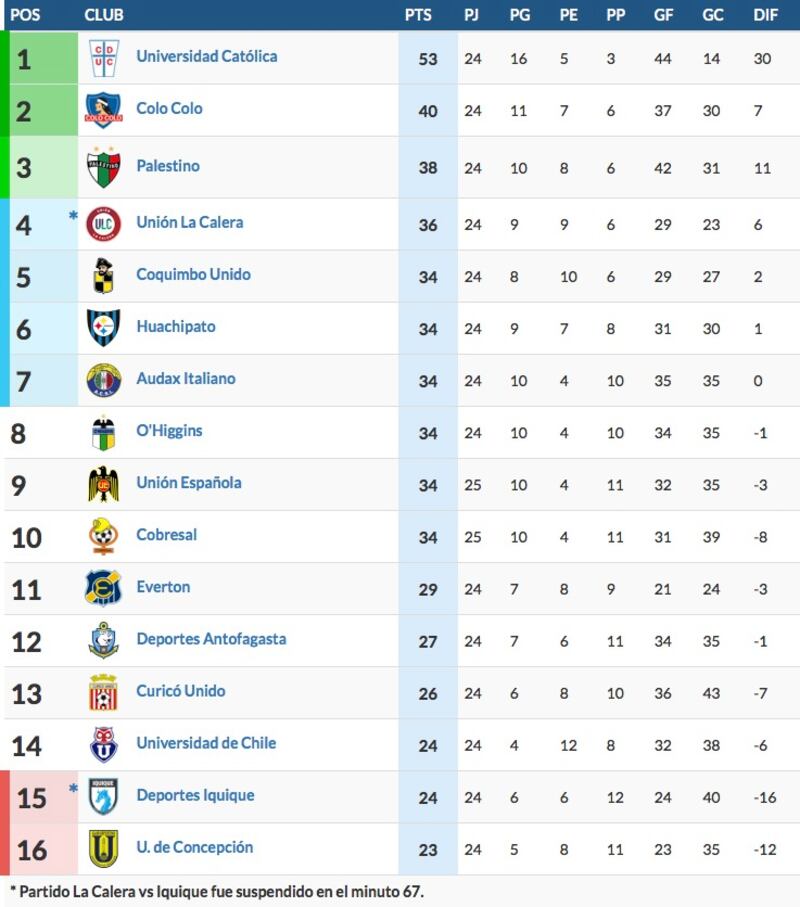Open the O'Higgins team link
This screenshot has height=907, width=800.
(x=169, y=431)
